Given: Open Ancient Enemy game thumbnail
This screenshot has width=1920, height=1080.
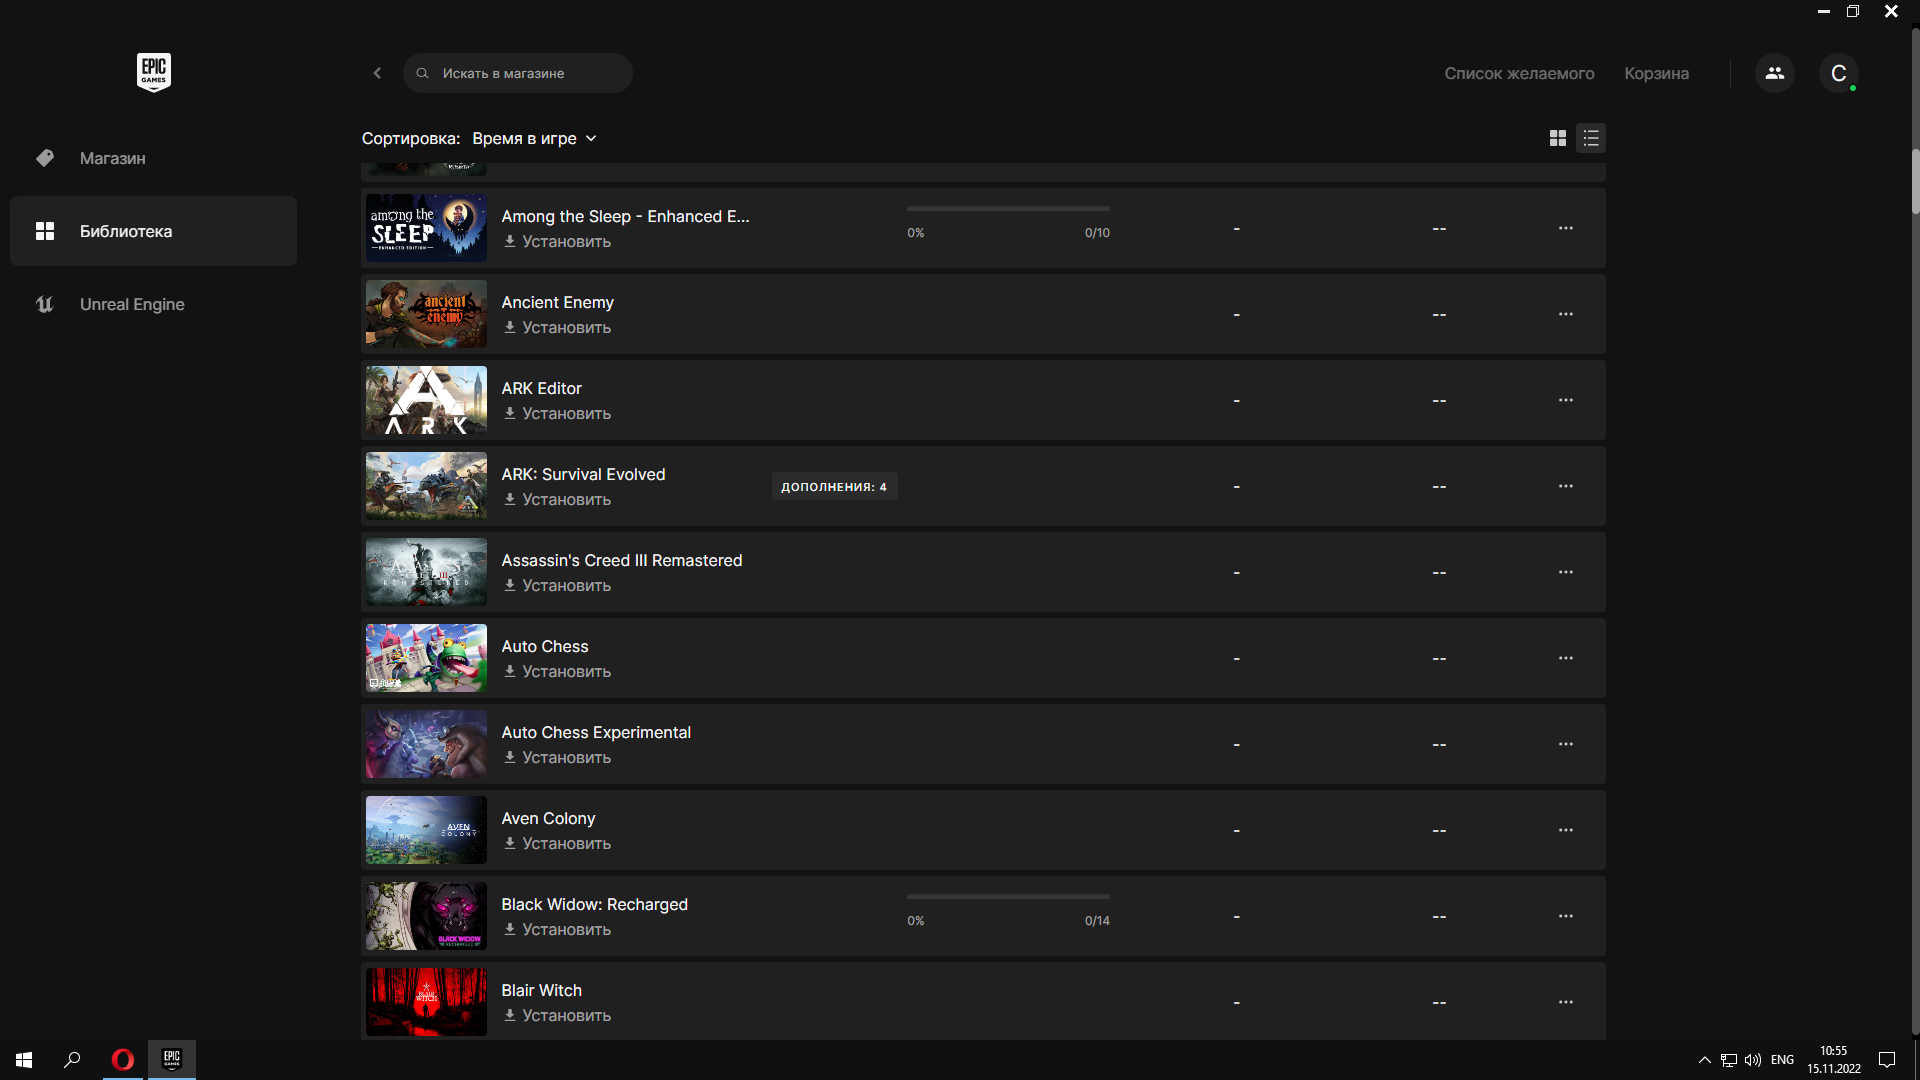Looking at the screenshot, I should click(426, 314).
